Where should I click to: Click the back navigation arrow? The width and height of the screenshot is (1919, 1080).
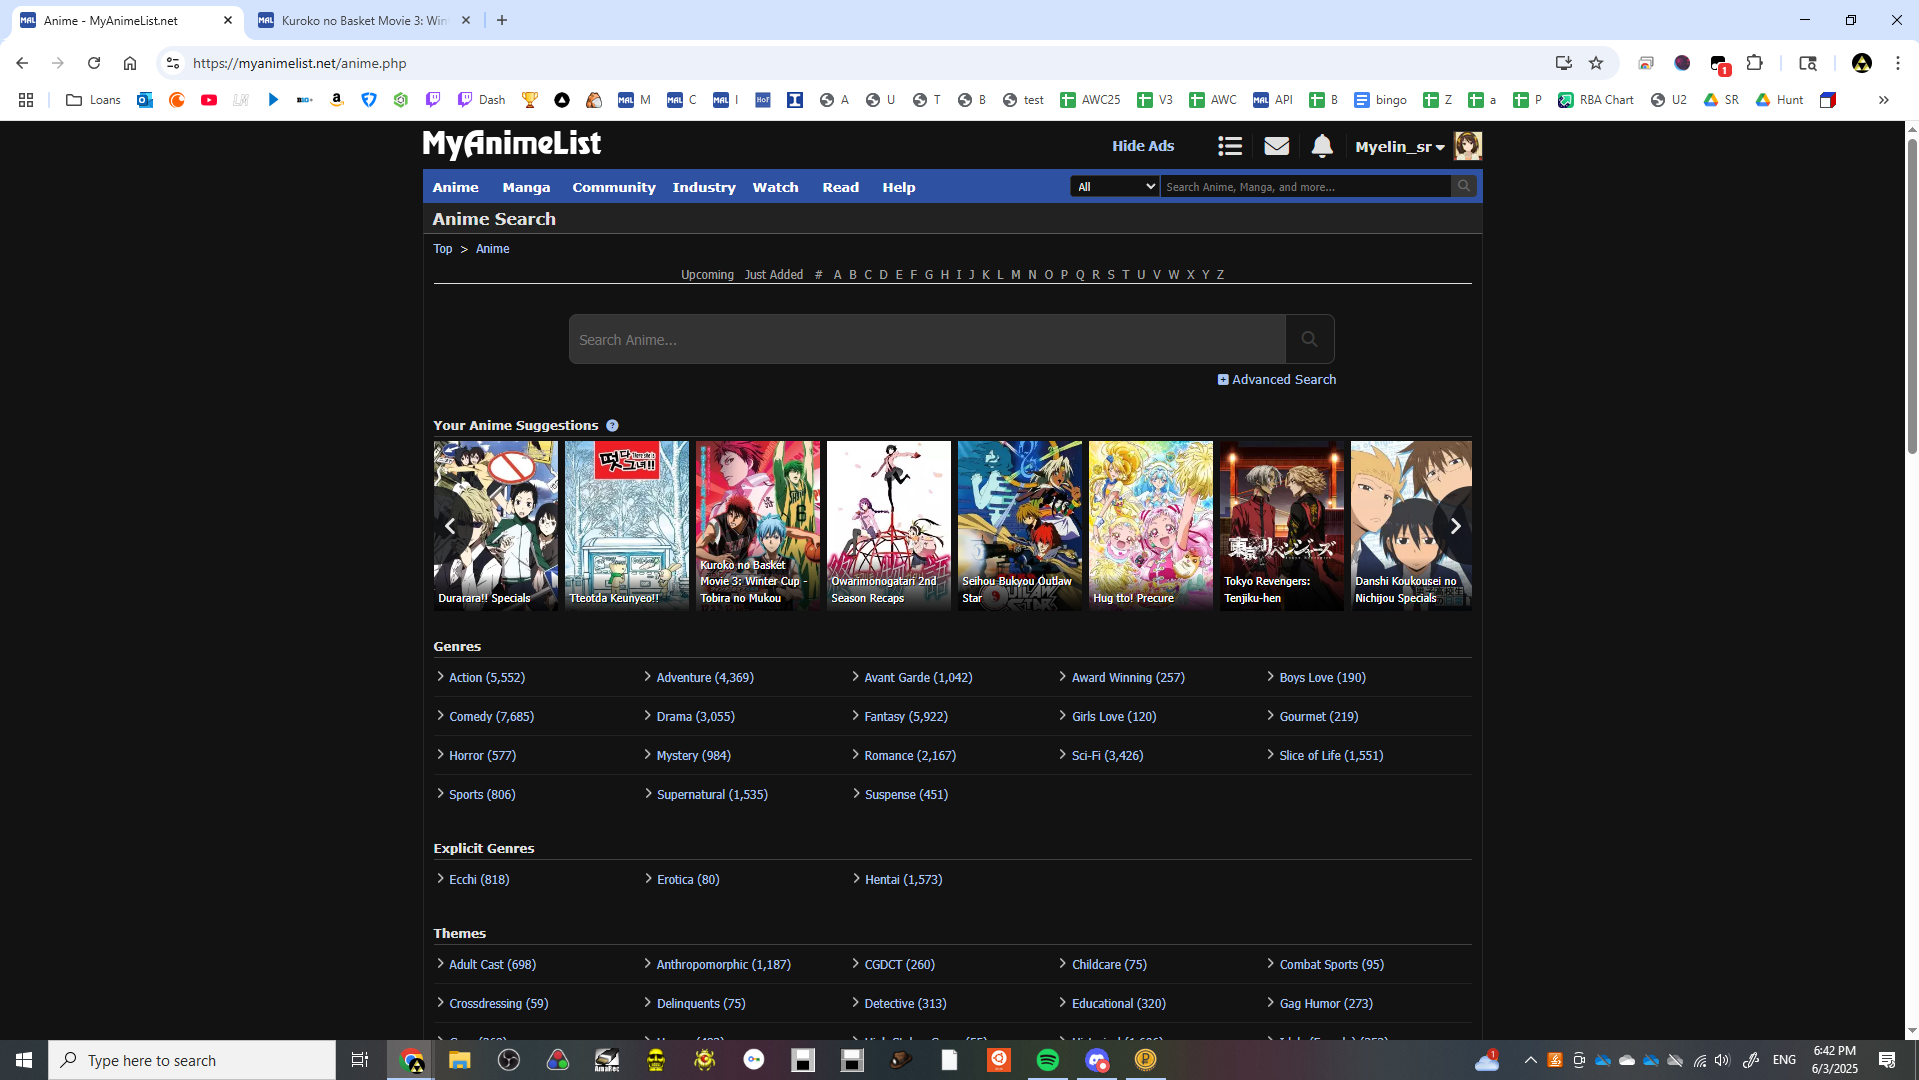click(22, 63)
